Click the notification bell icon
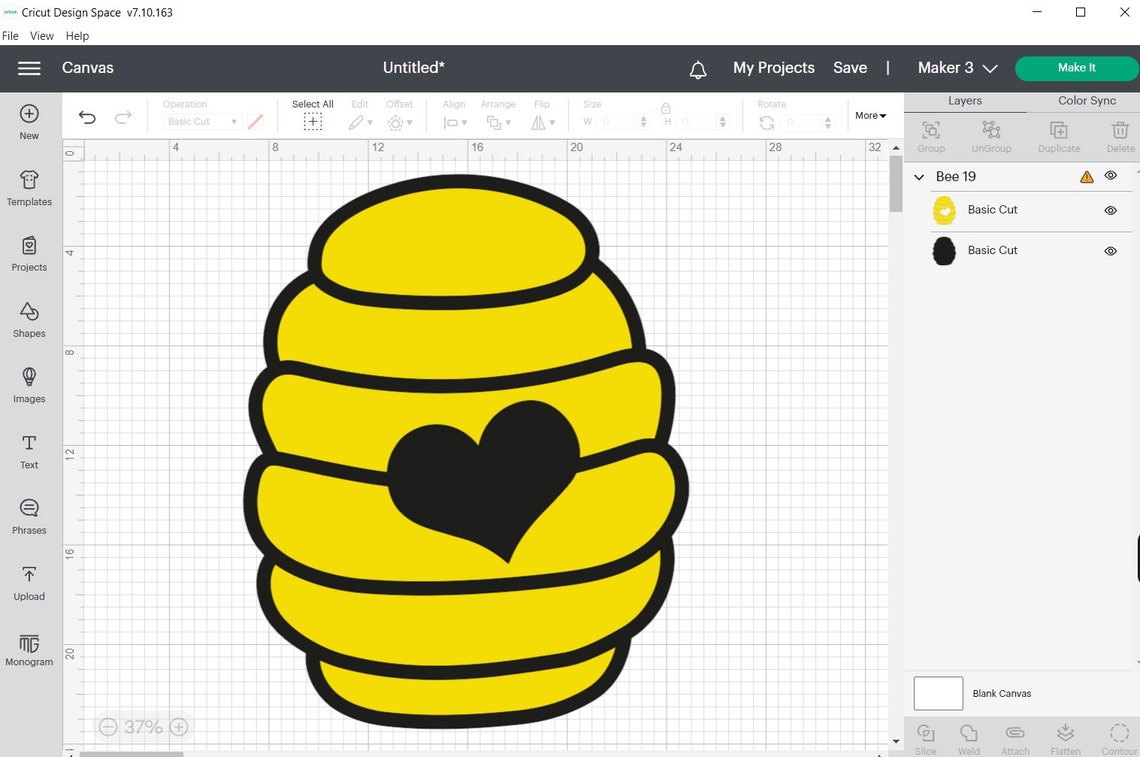The width and height of the screenshot is (1140, 757). tap(697, 69)
